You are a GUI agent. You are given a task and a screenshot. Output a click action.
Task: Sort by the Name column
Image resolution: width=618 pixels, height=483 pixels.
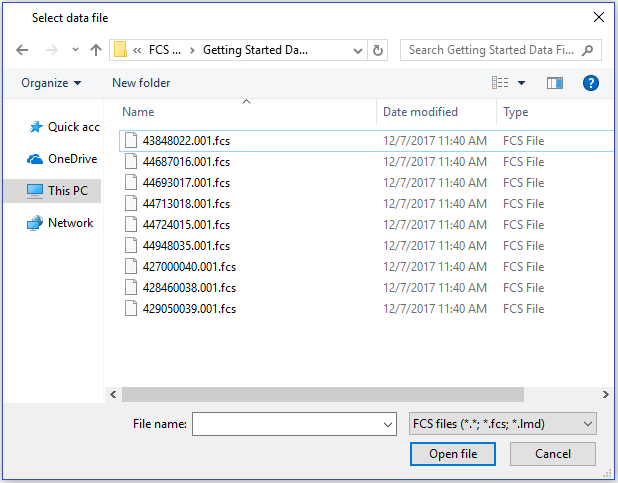[138, 112]
